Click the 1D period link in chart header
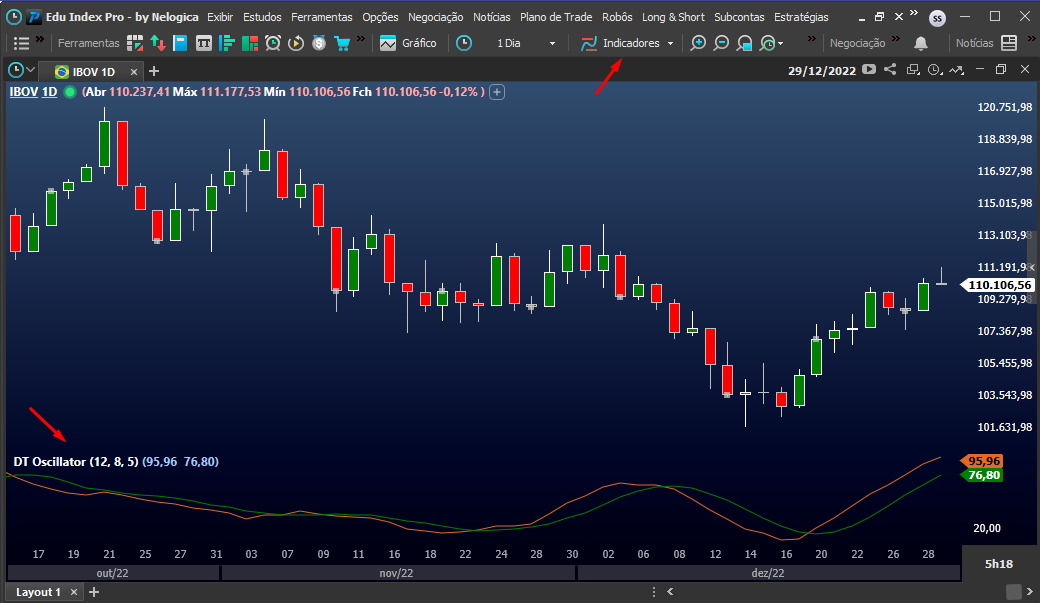 tap(49, 92)
